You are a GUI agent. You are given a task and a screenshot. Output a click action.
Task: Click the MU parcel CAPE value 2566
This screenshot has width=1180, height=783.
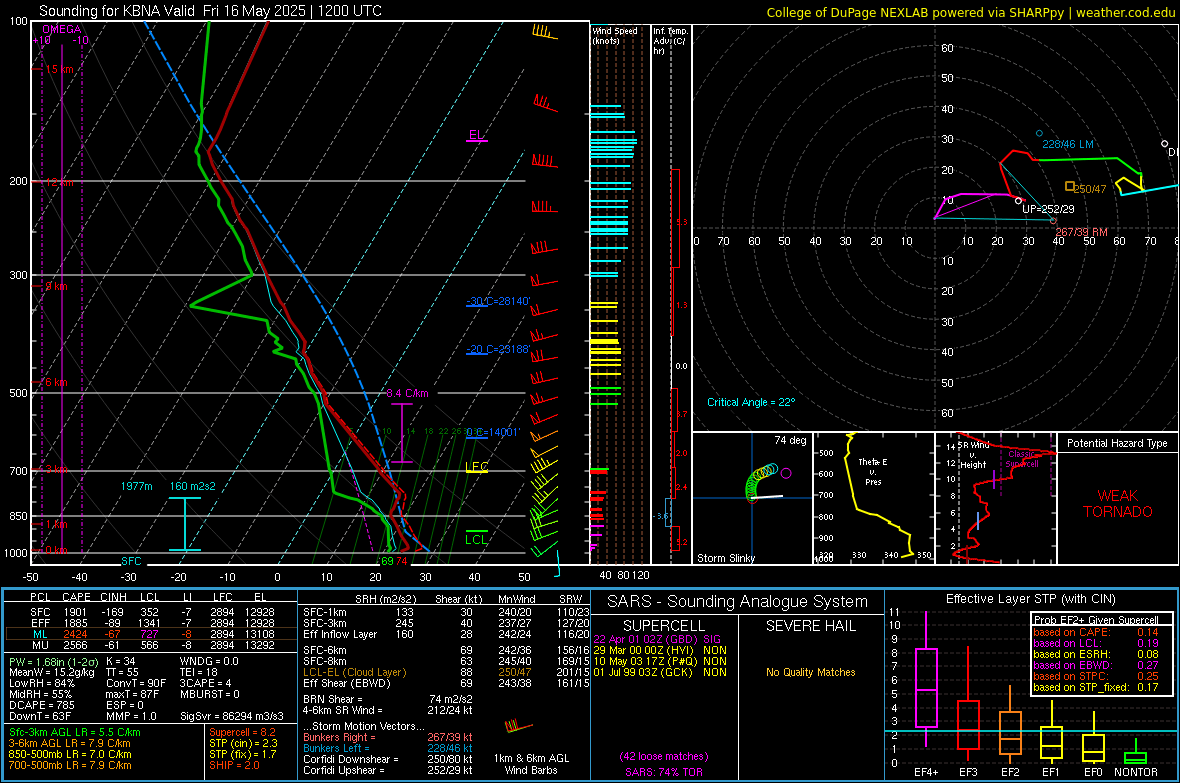click(75, 644)
